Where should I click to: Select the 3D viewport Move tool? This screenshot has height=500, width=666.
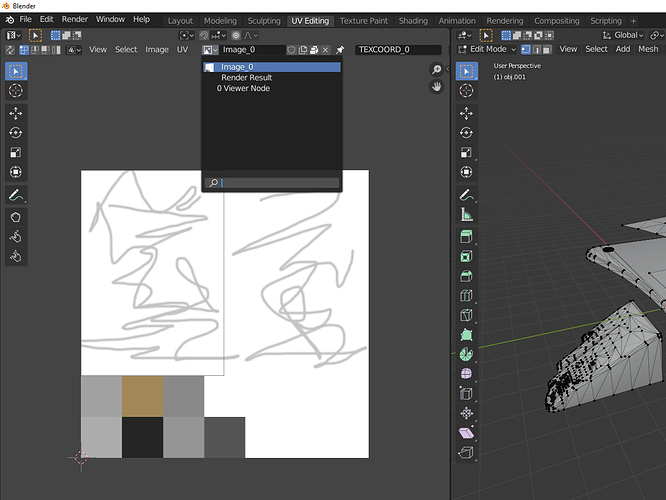[466, 113]
